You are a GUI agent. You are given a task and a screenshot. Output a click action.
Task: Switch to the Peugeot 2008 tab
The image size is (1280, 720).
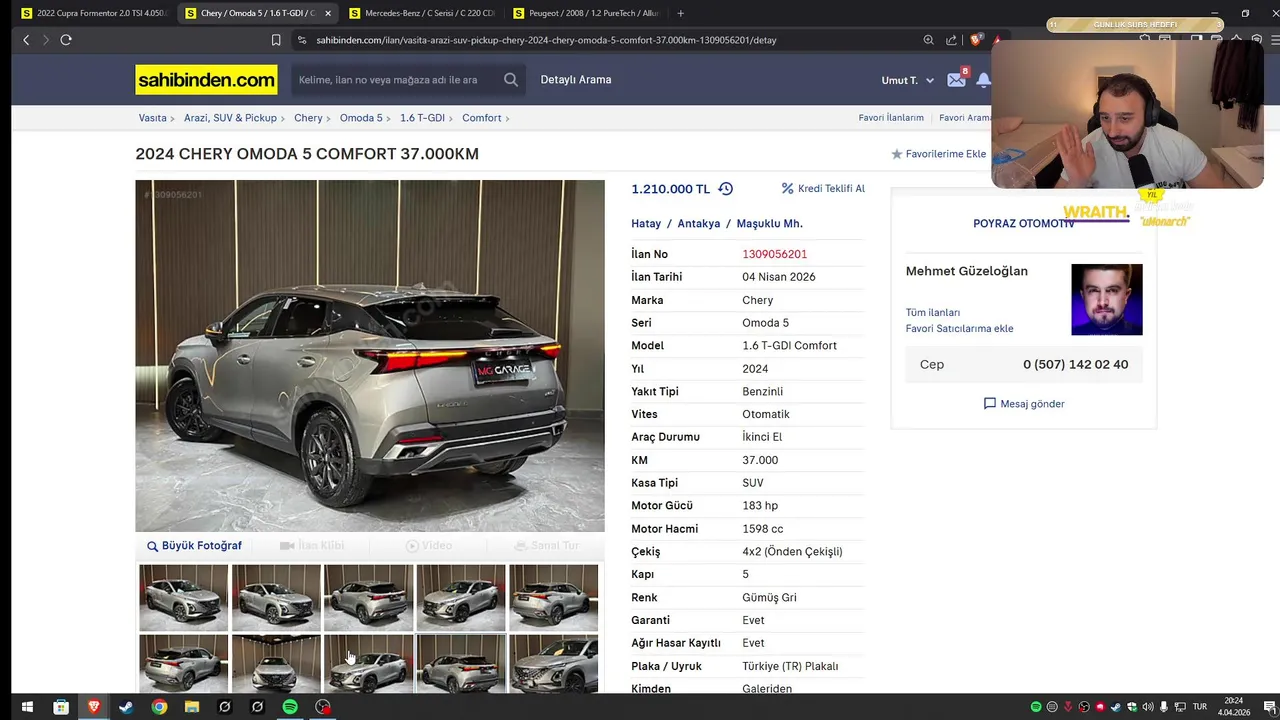coord(586,13)
